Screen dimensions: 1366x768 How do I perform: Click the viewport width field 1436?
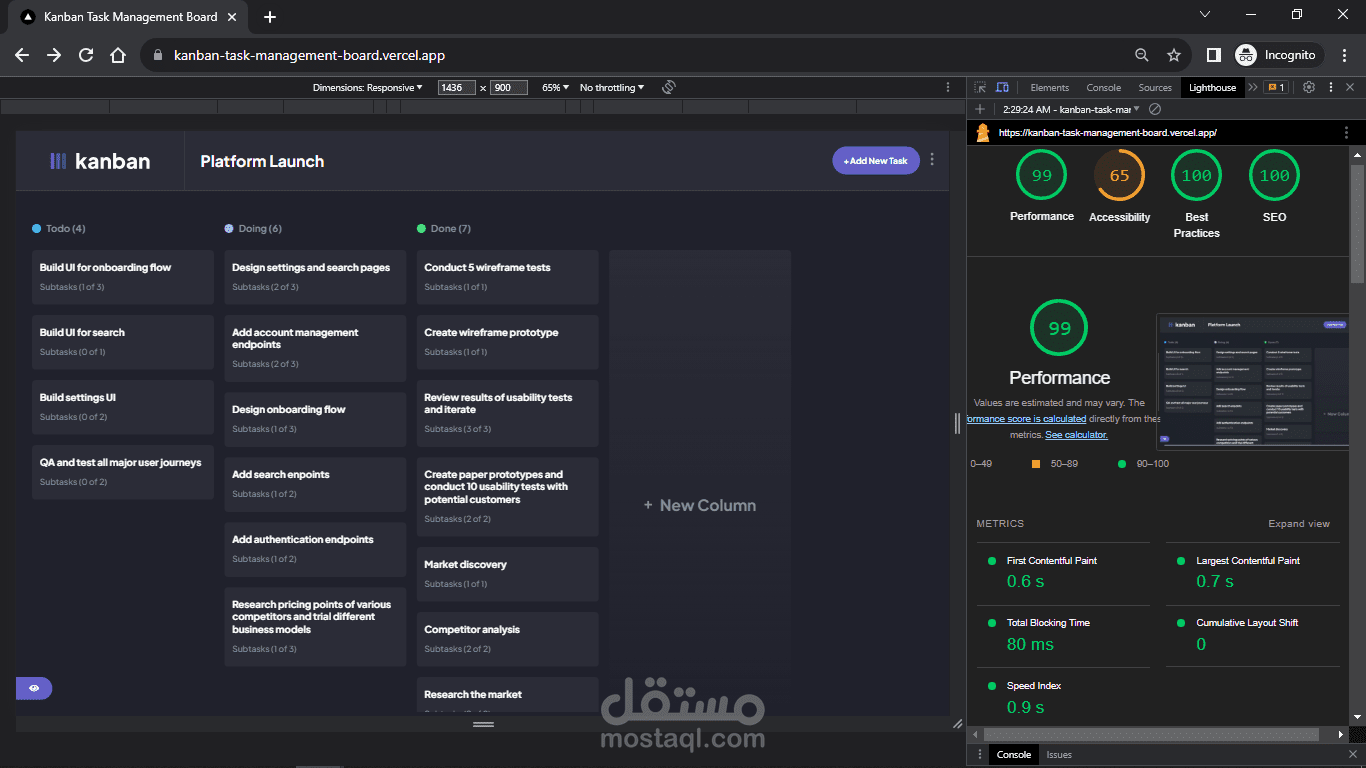[x=457, y=88]
